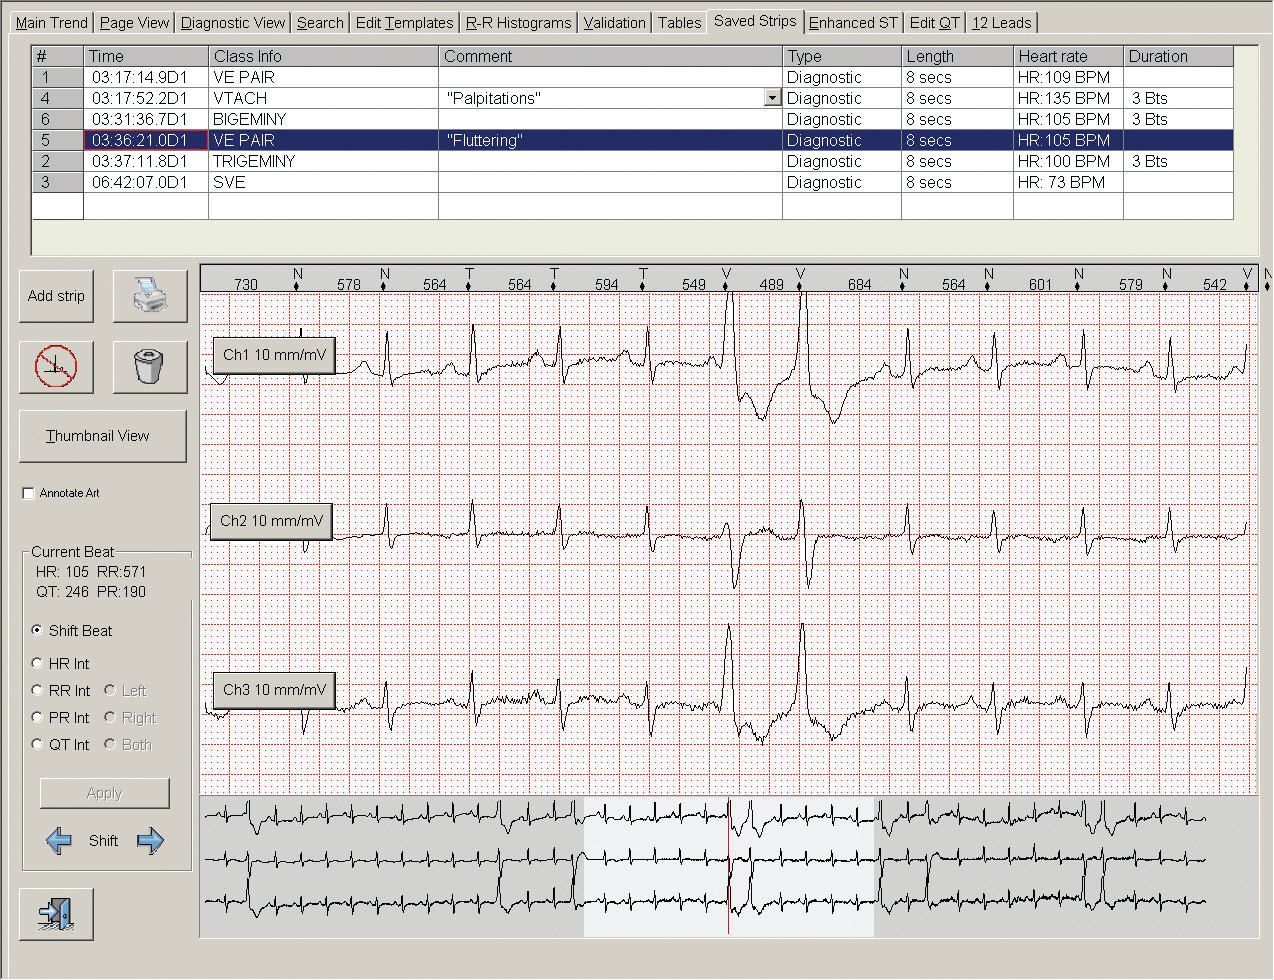Viewport: 1274px width, 980px height.
Task: Click the trash can delete icon
Action: click(150, 366)
